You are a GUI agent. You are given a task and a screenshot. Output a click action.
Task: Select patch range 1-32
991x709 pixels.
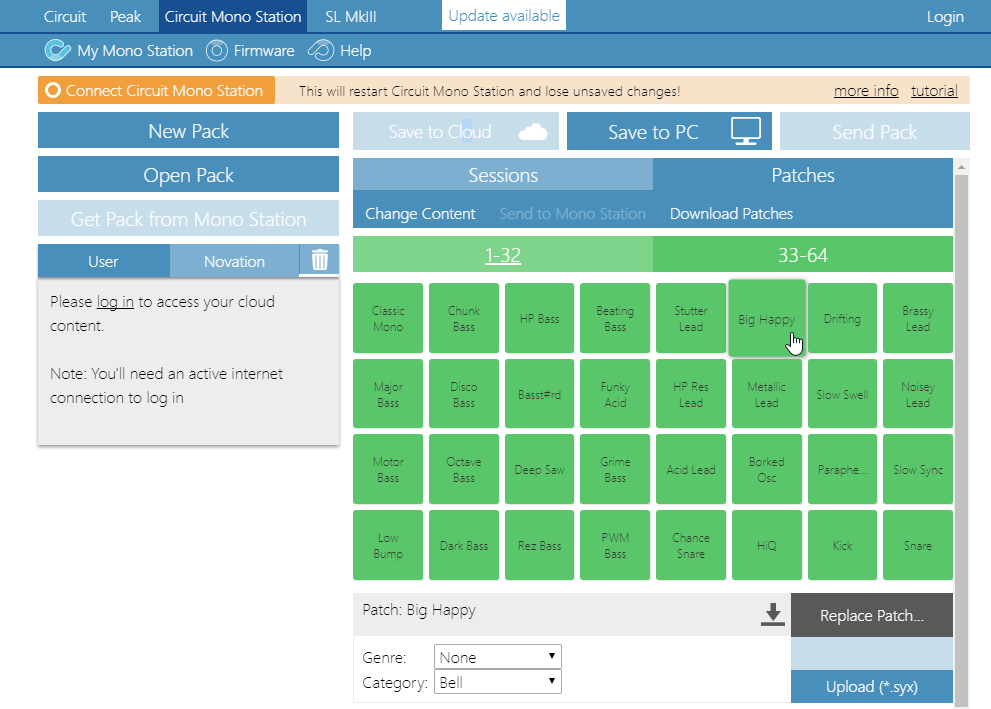[503, 255]
